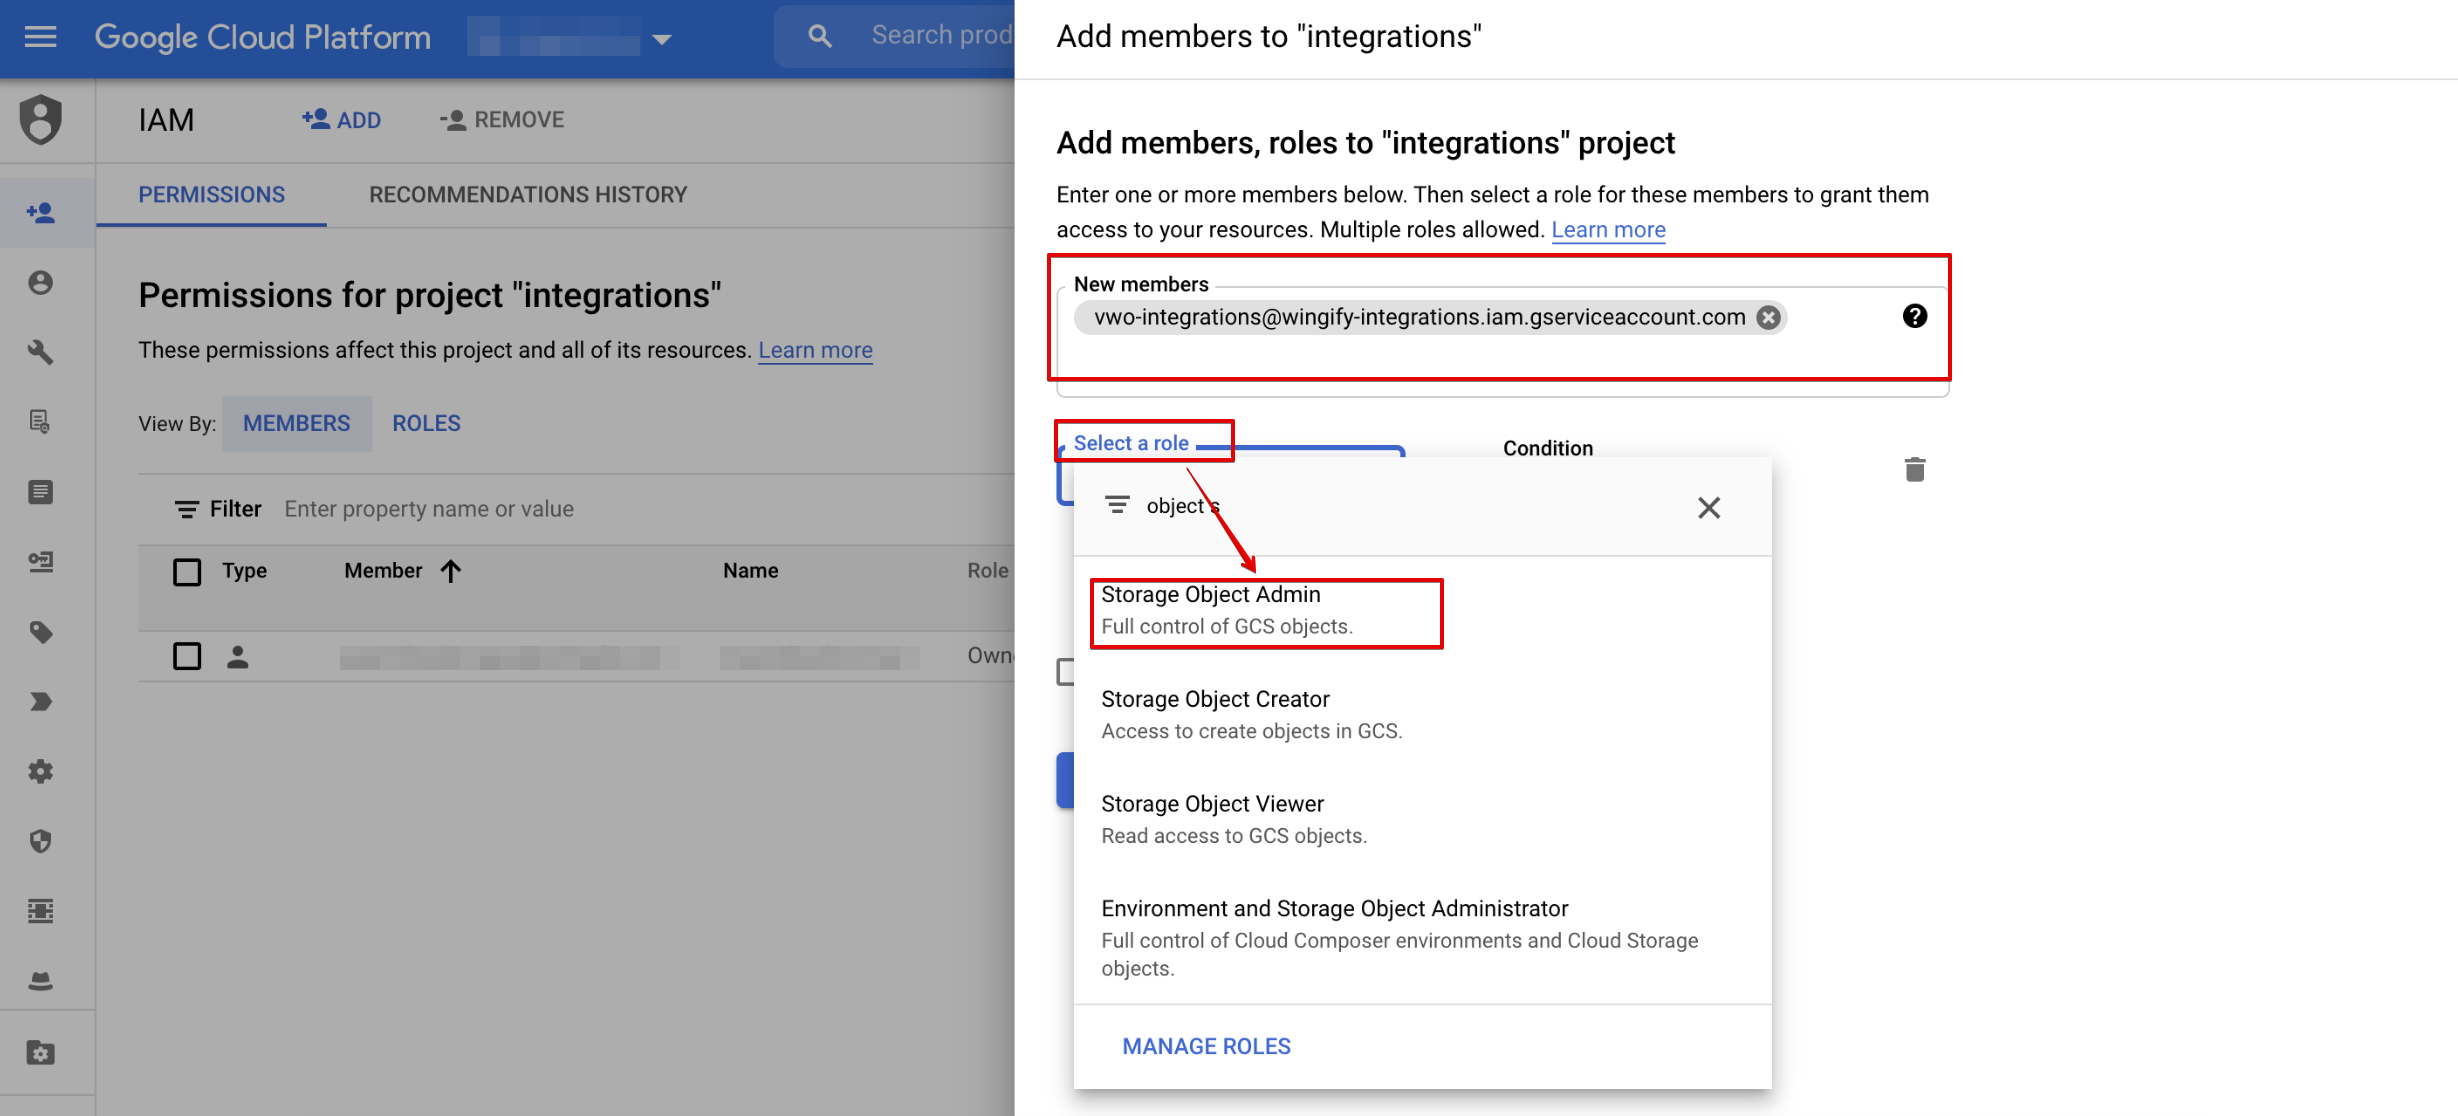Choose Environment and Storage Object Administrator
Viewport: 2458px width, 1116px height.
click(1422, 937)
